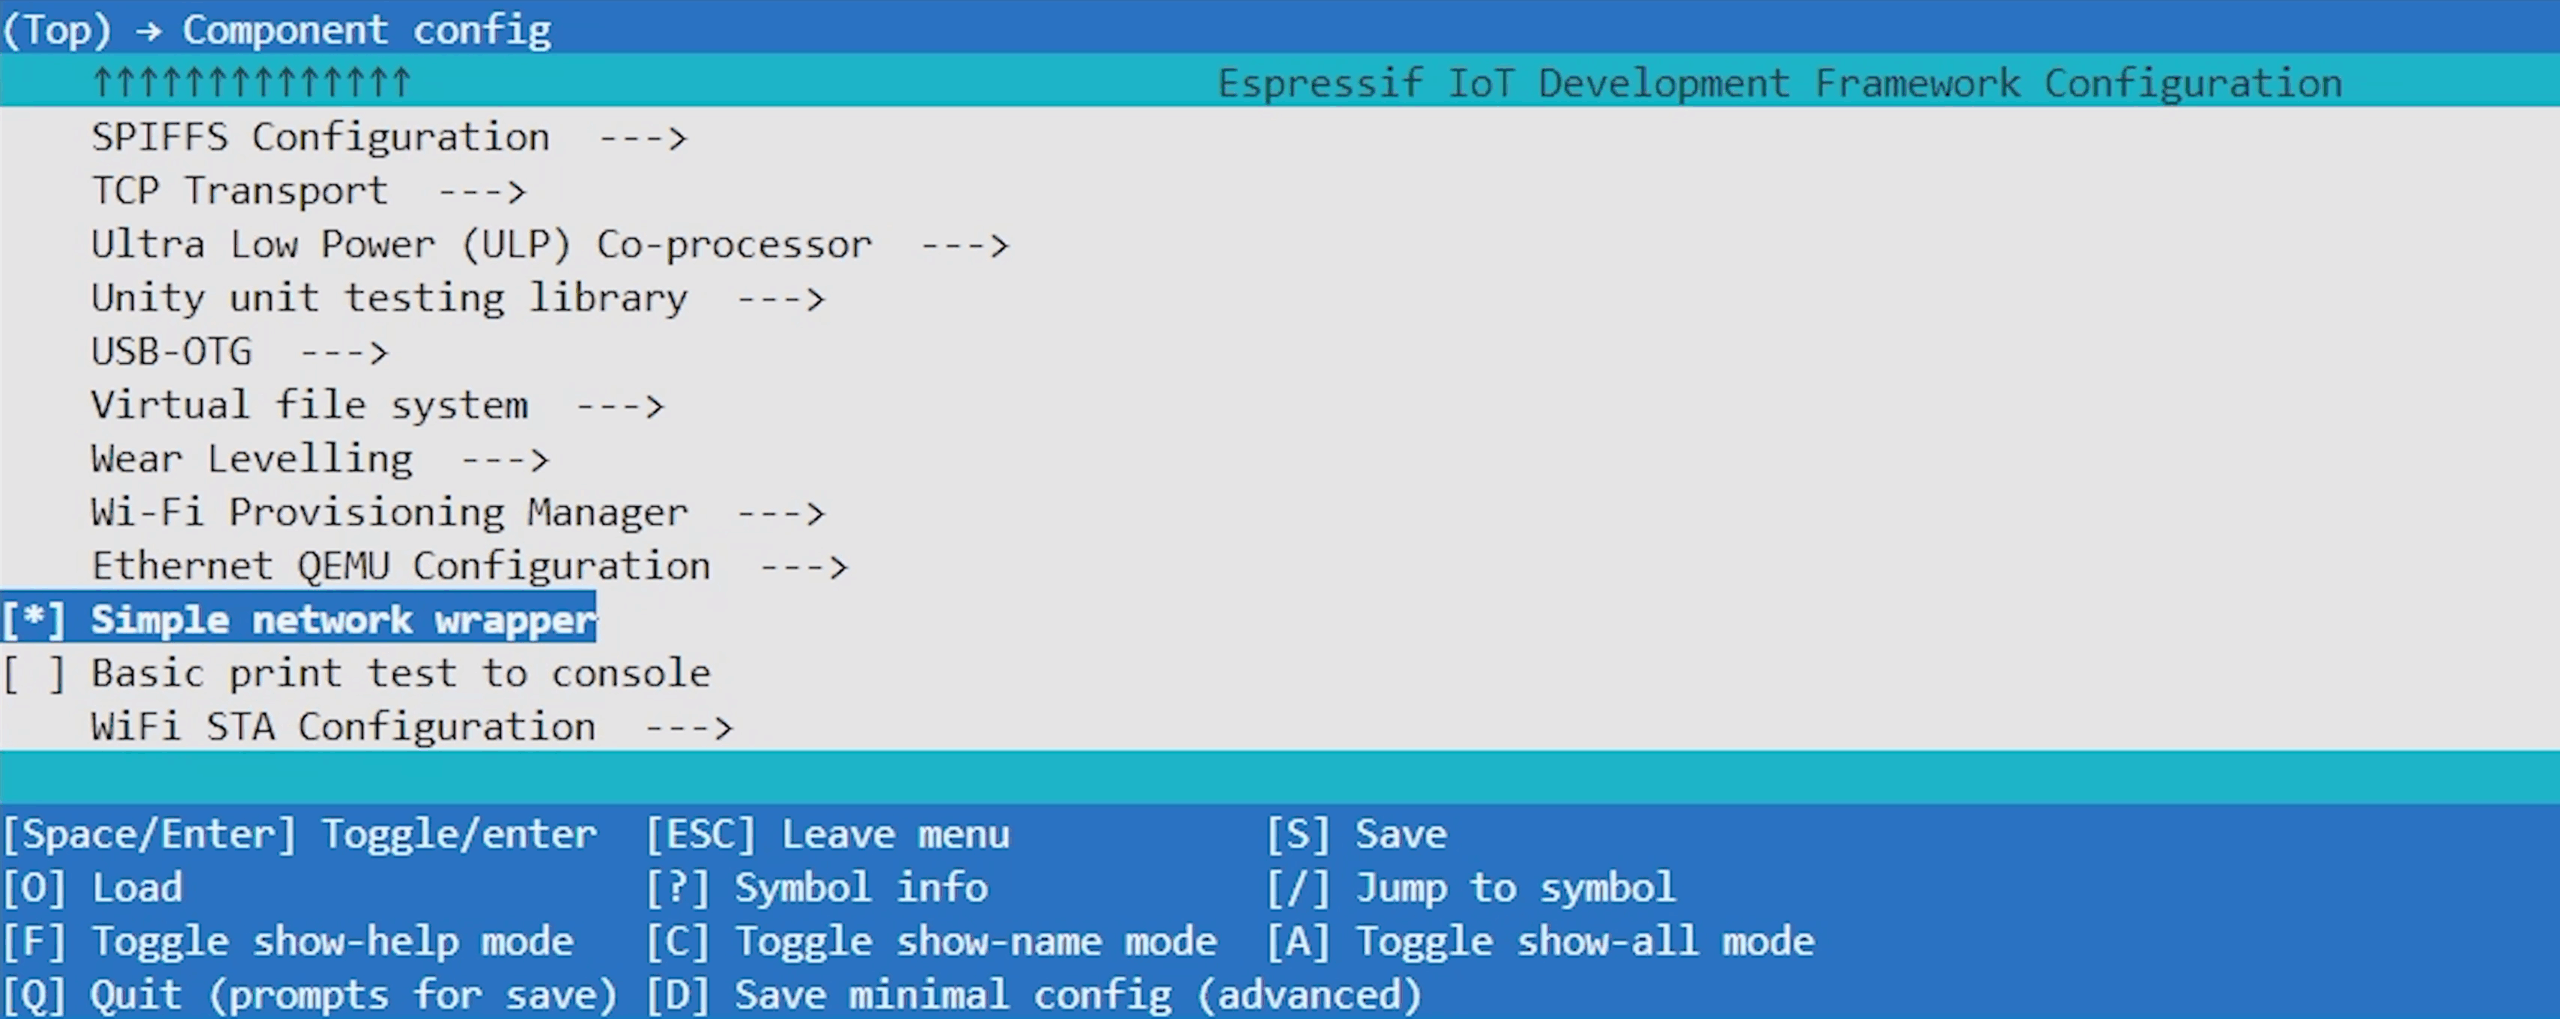
Task: Enable Basic print test to console checkbox
Action: click(34, 674)
